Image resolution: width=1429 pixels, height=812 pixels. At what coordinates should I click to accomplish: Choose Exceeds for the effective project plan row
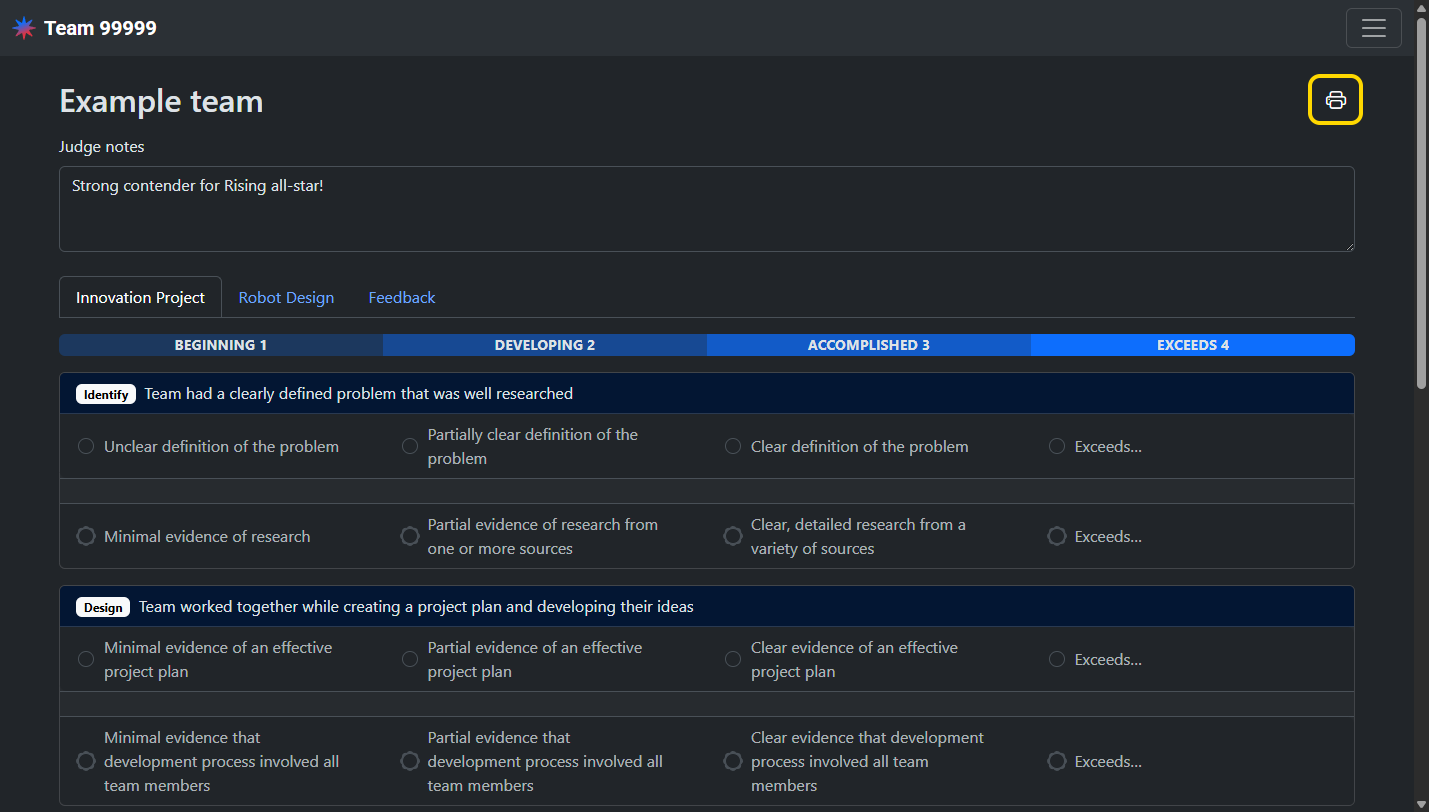(1057, 659)
